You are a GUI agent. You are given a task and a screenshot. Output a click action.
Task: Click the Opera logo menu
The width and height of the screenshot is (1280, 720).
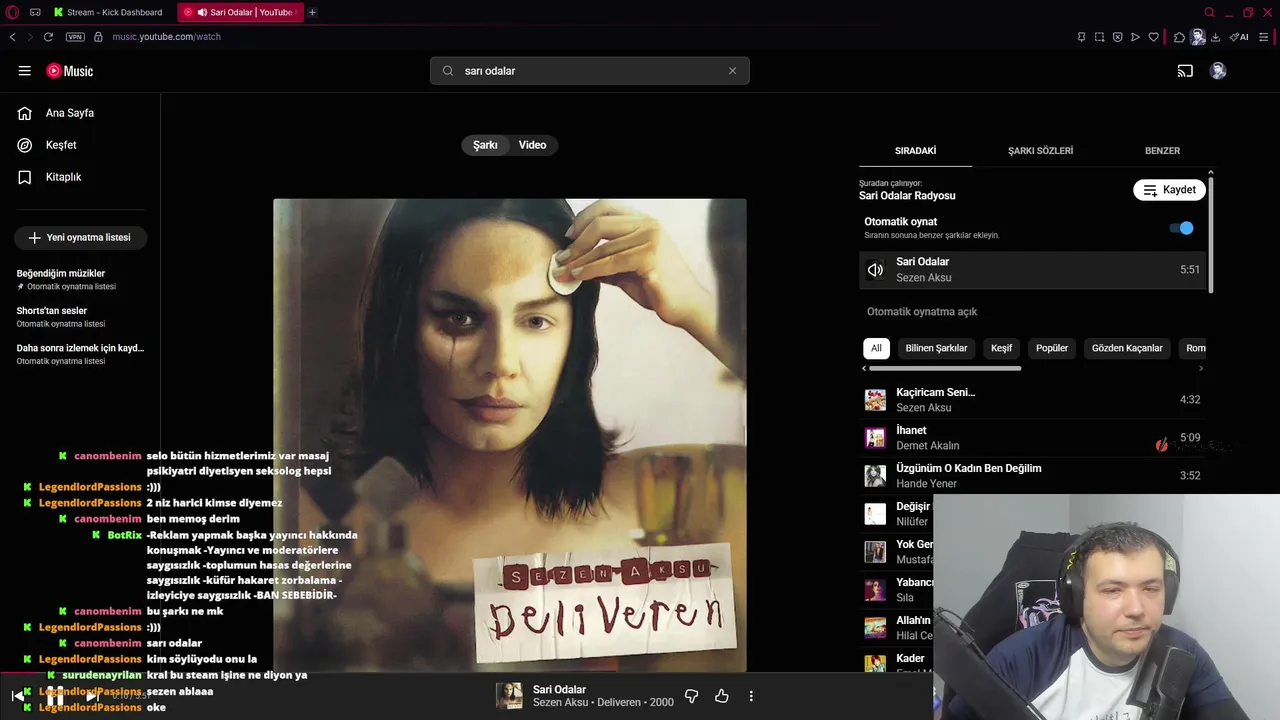click(12, 12)
